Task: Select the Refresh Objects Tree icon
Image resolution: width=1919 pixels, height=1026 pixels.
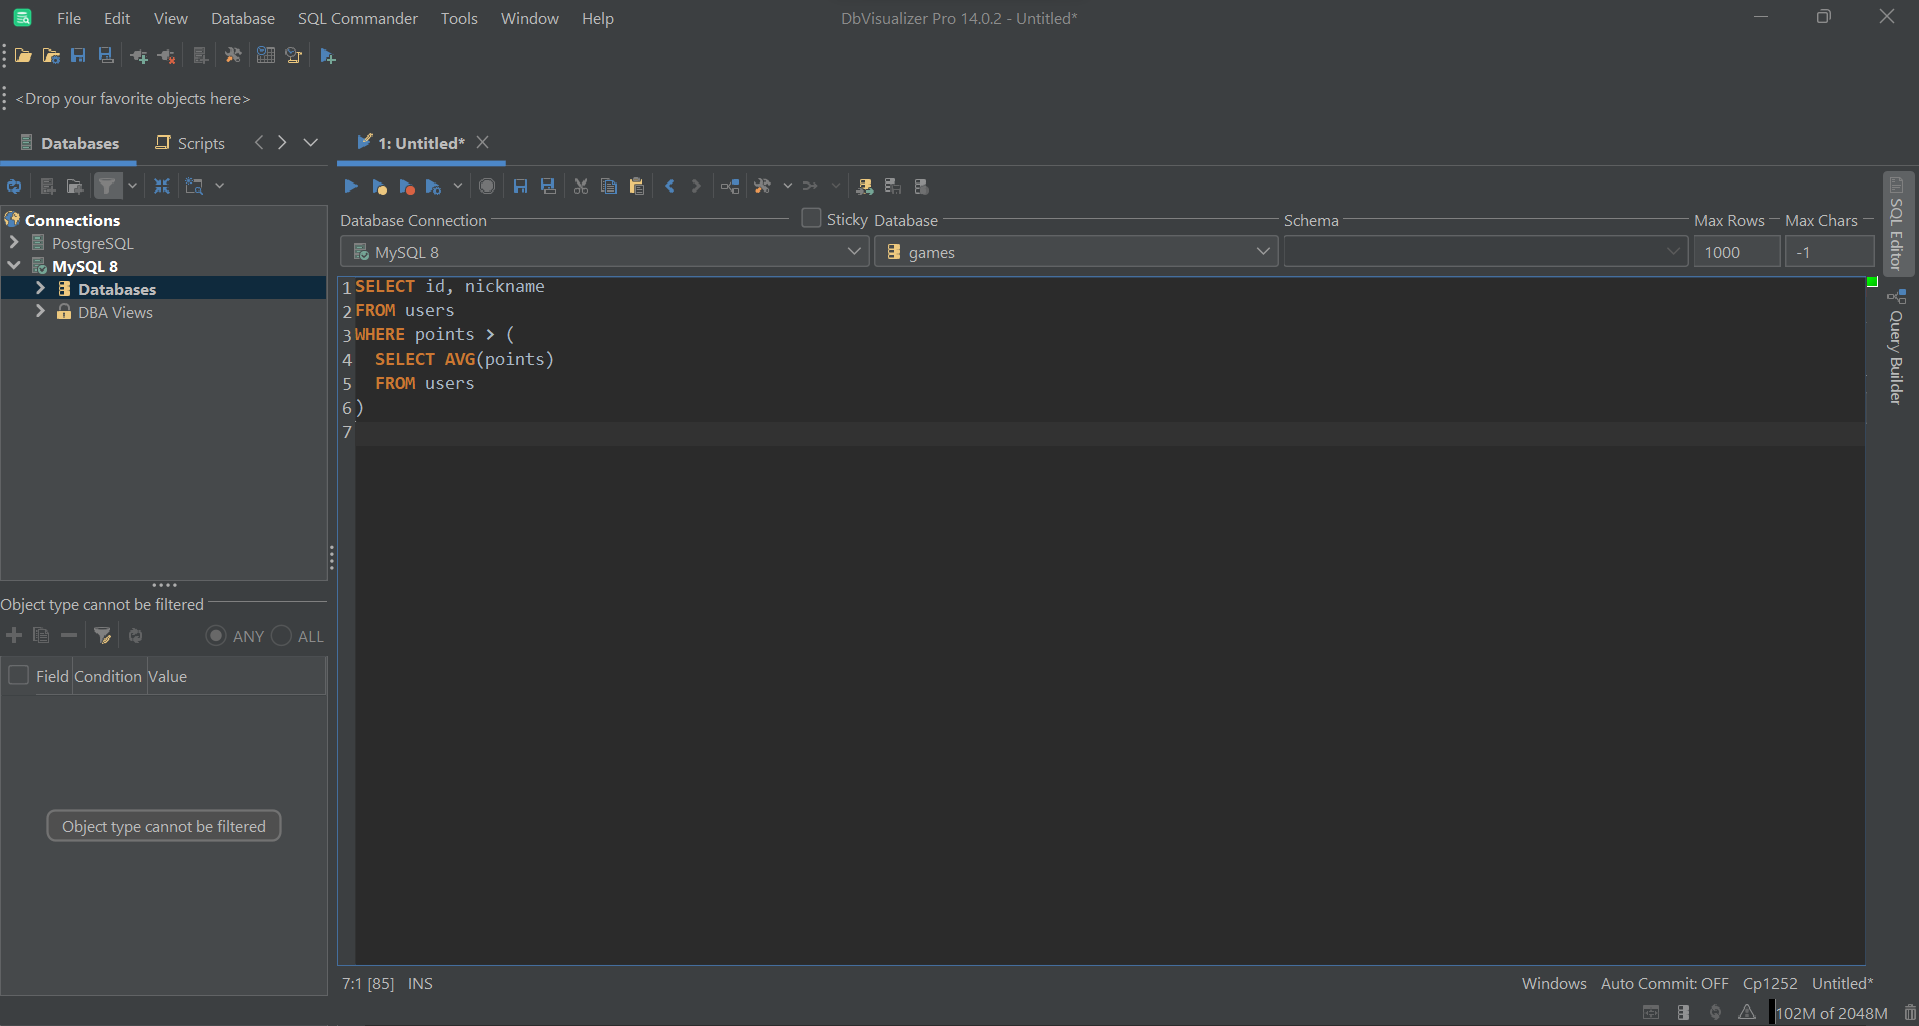Action: click(x=14, y=185)
